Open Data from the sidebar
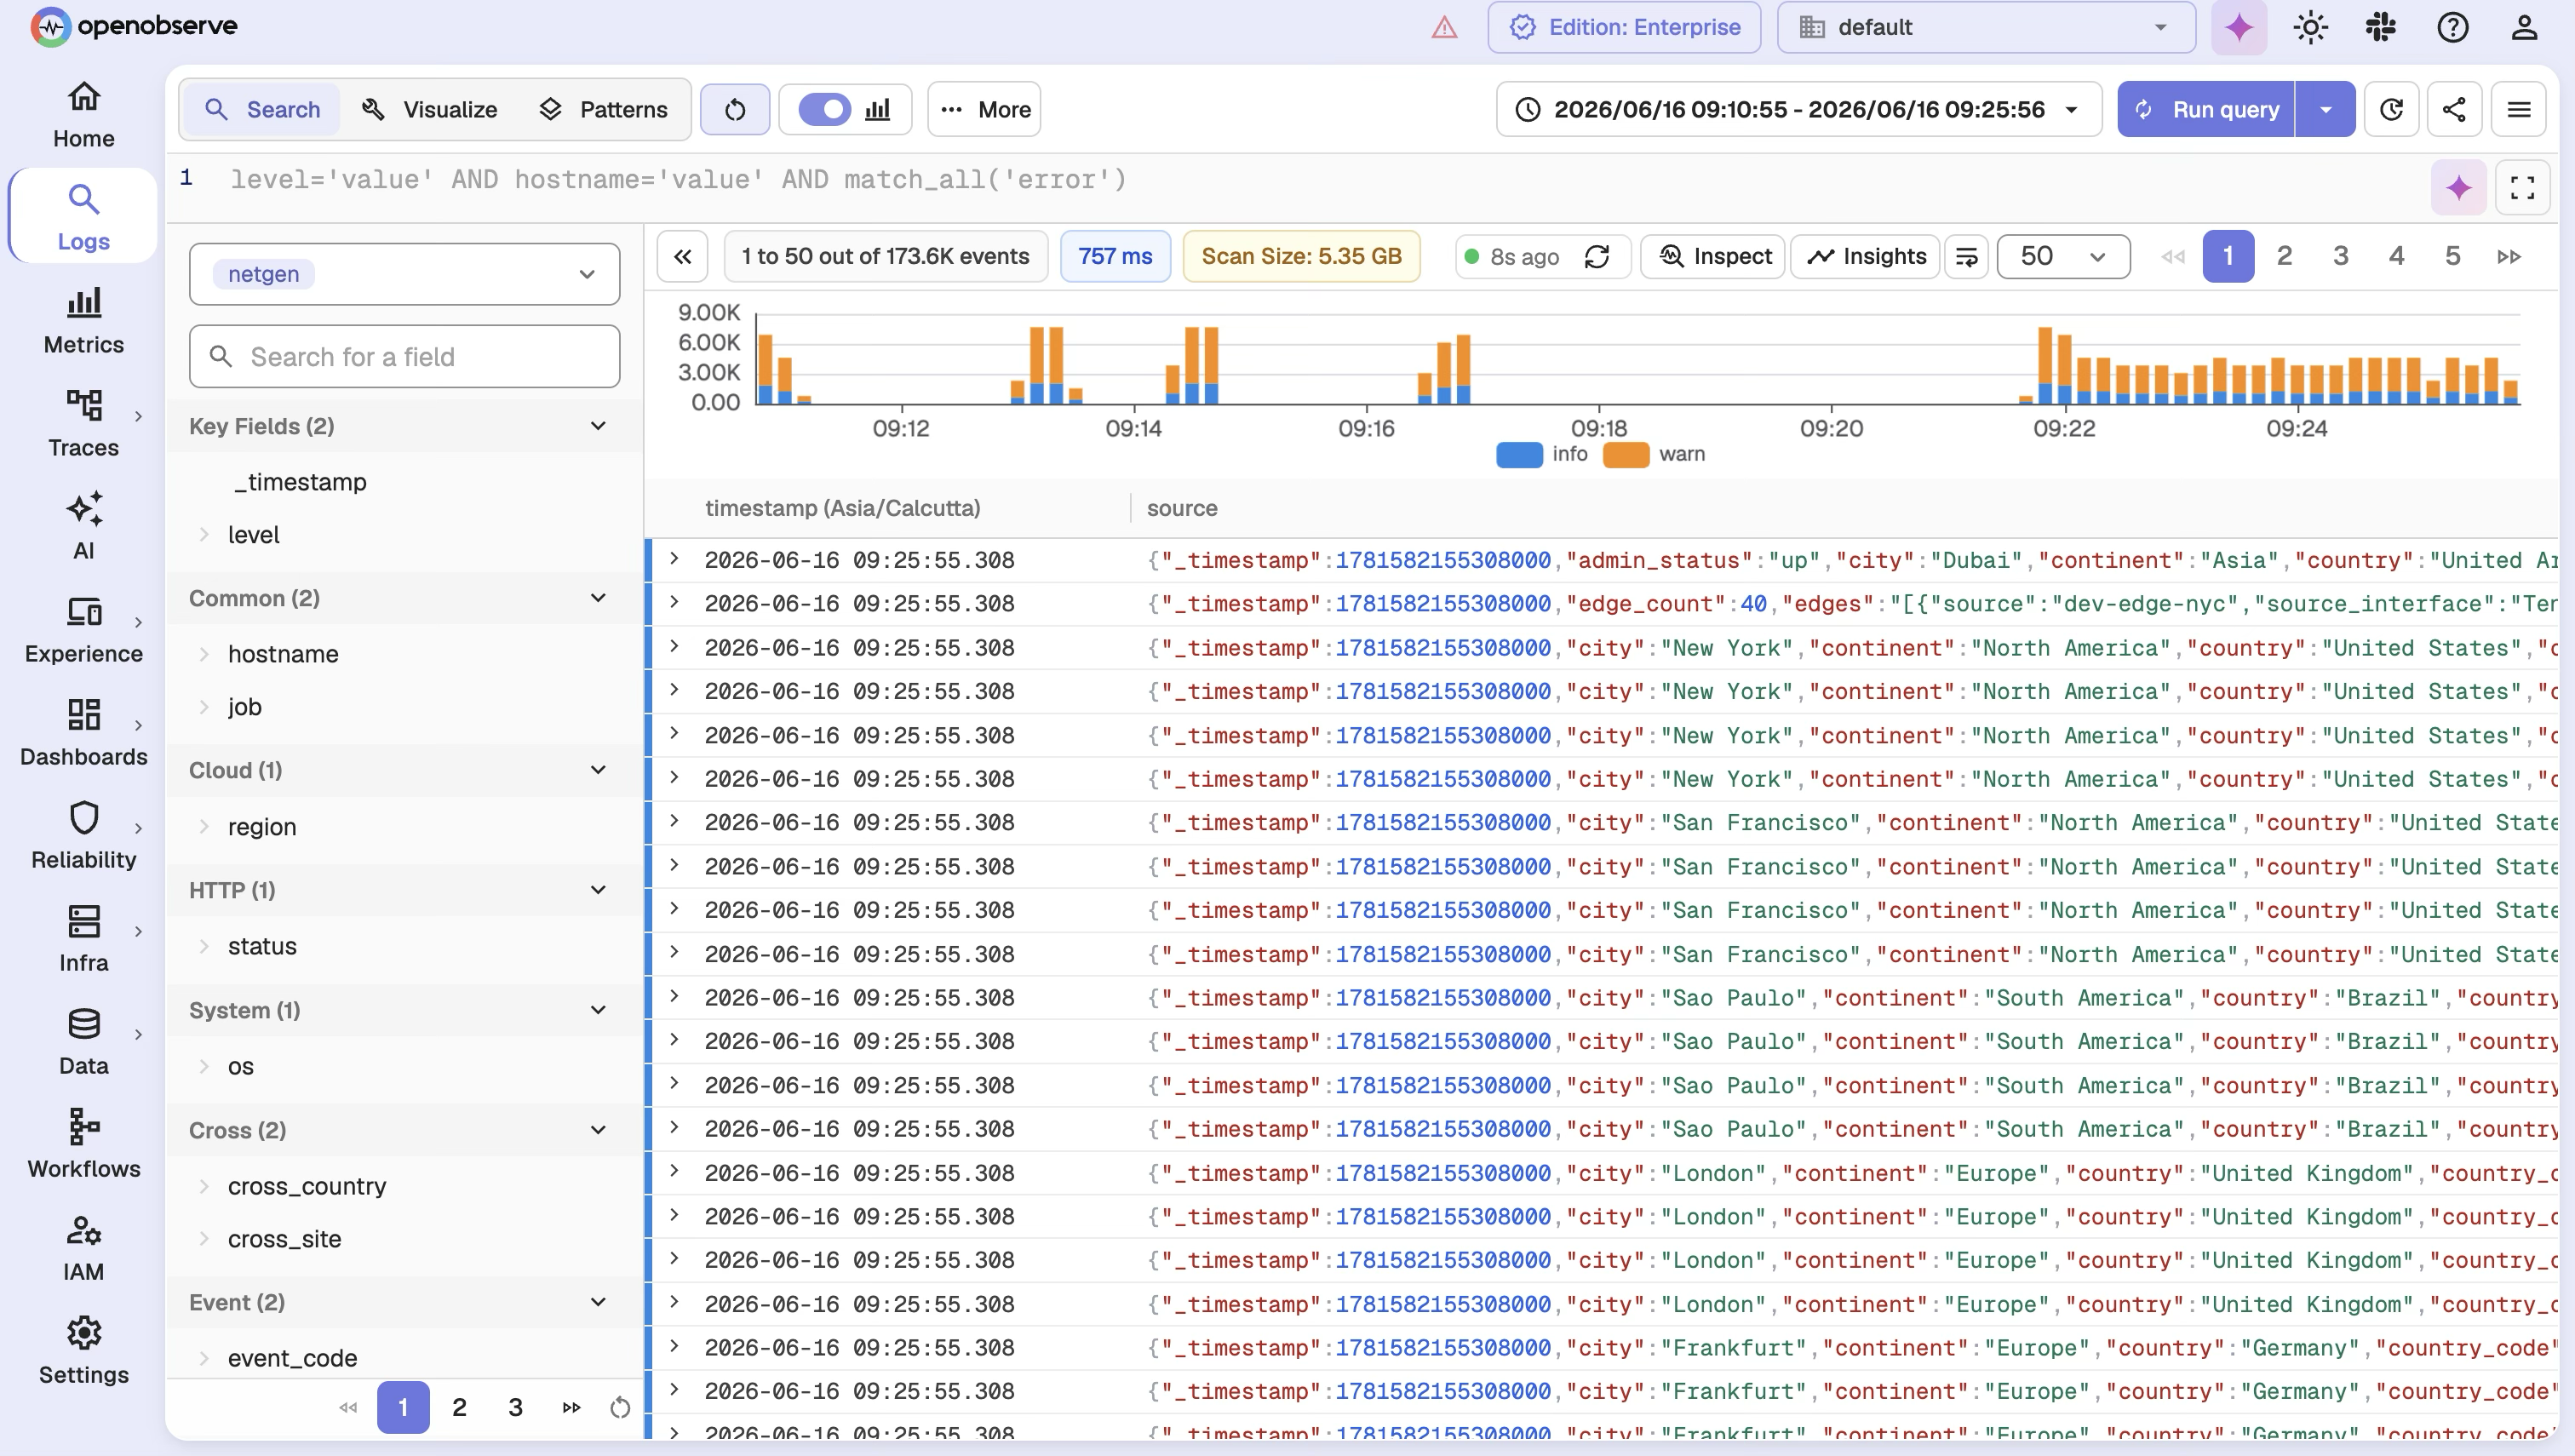The width and height of the screenshot is (2575, 1456). pos(83,1042)
